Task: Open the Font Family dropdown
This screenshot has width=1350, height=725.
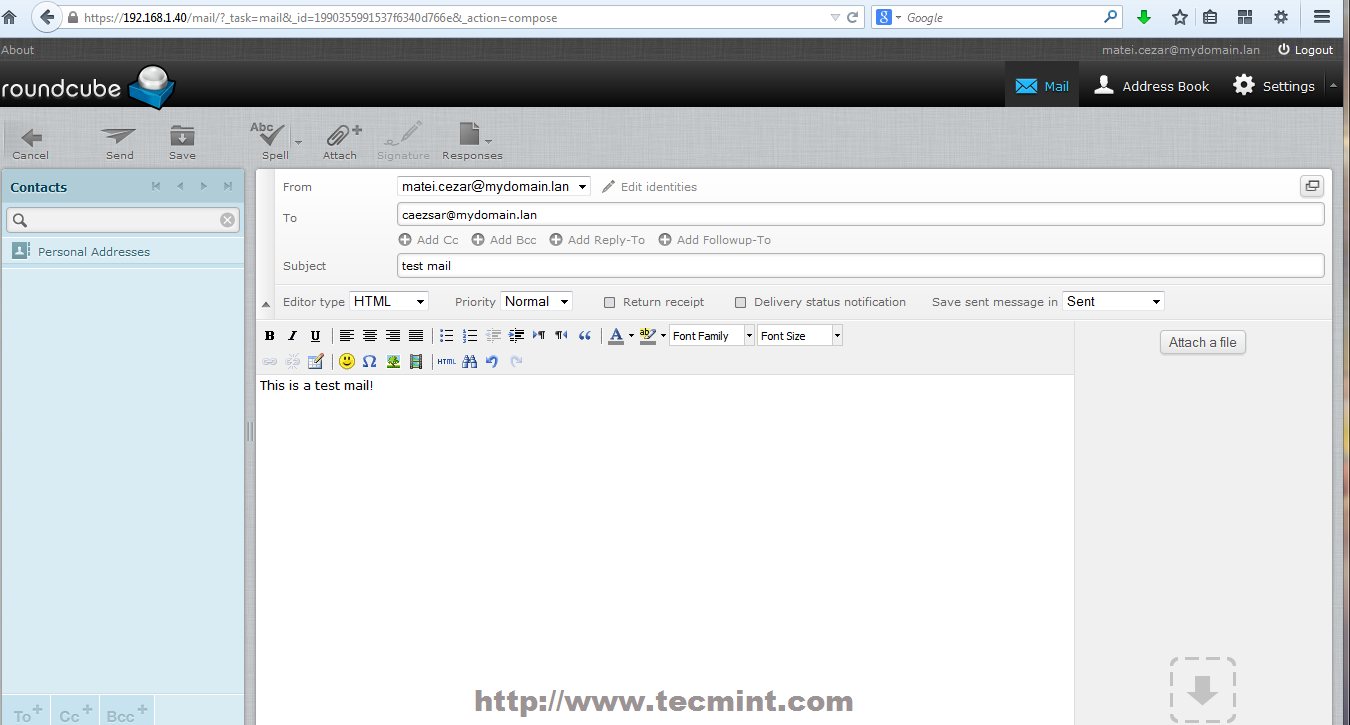Action: click(712, 336)
